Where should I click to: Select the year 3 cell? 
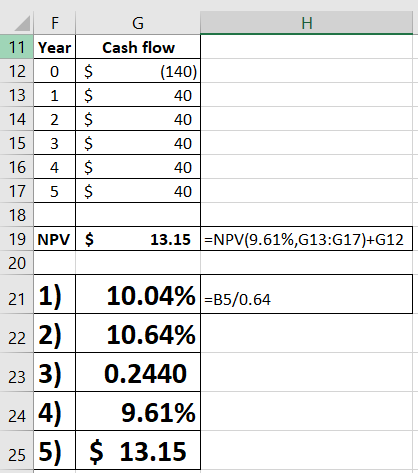pos(55,143)
